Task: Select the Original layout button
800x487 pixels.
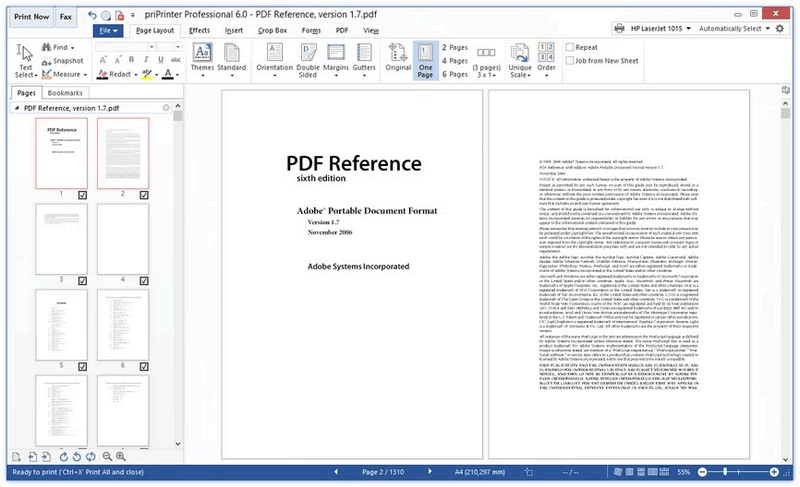Action: pyautogui.click(x=398, y=57)
